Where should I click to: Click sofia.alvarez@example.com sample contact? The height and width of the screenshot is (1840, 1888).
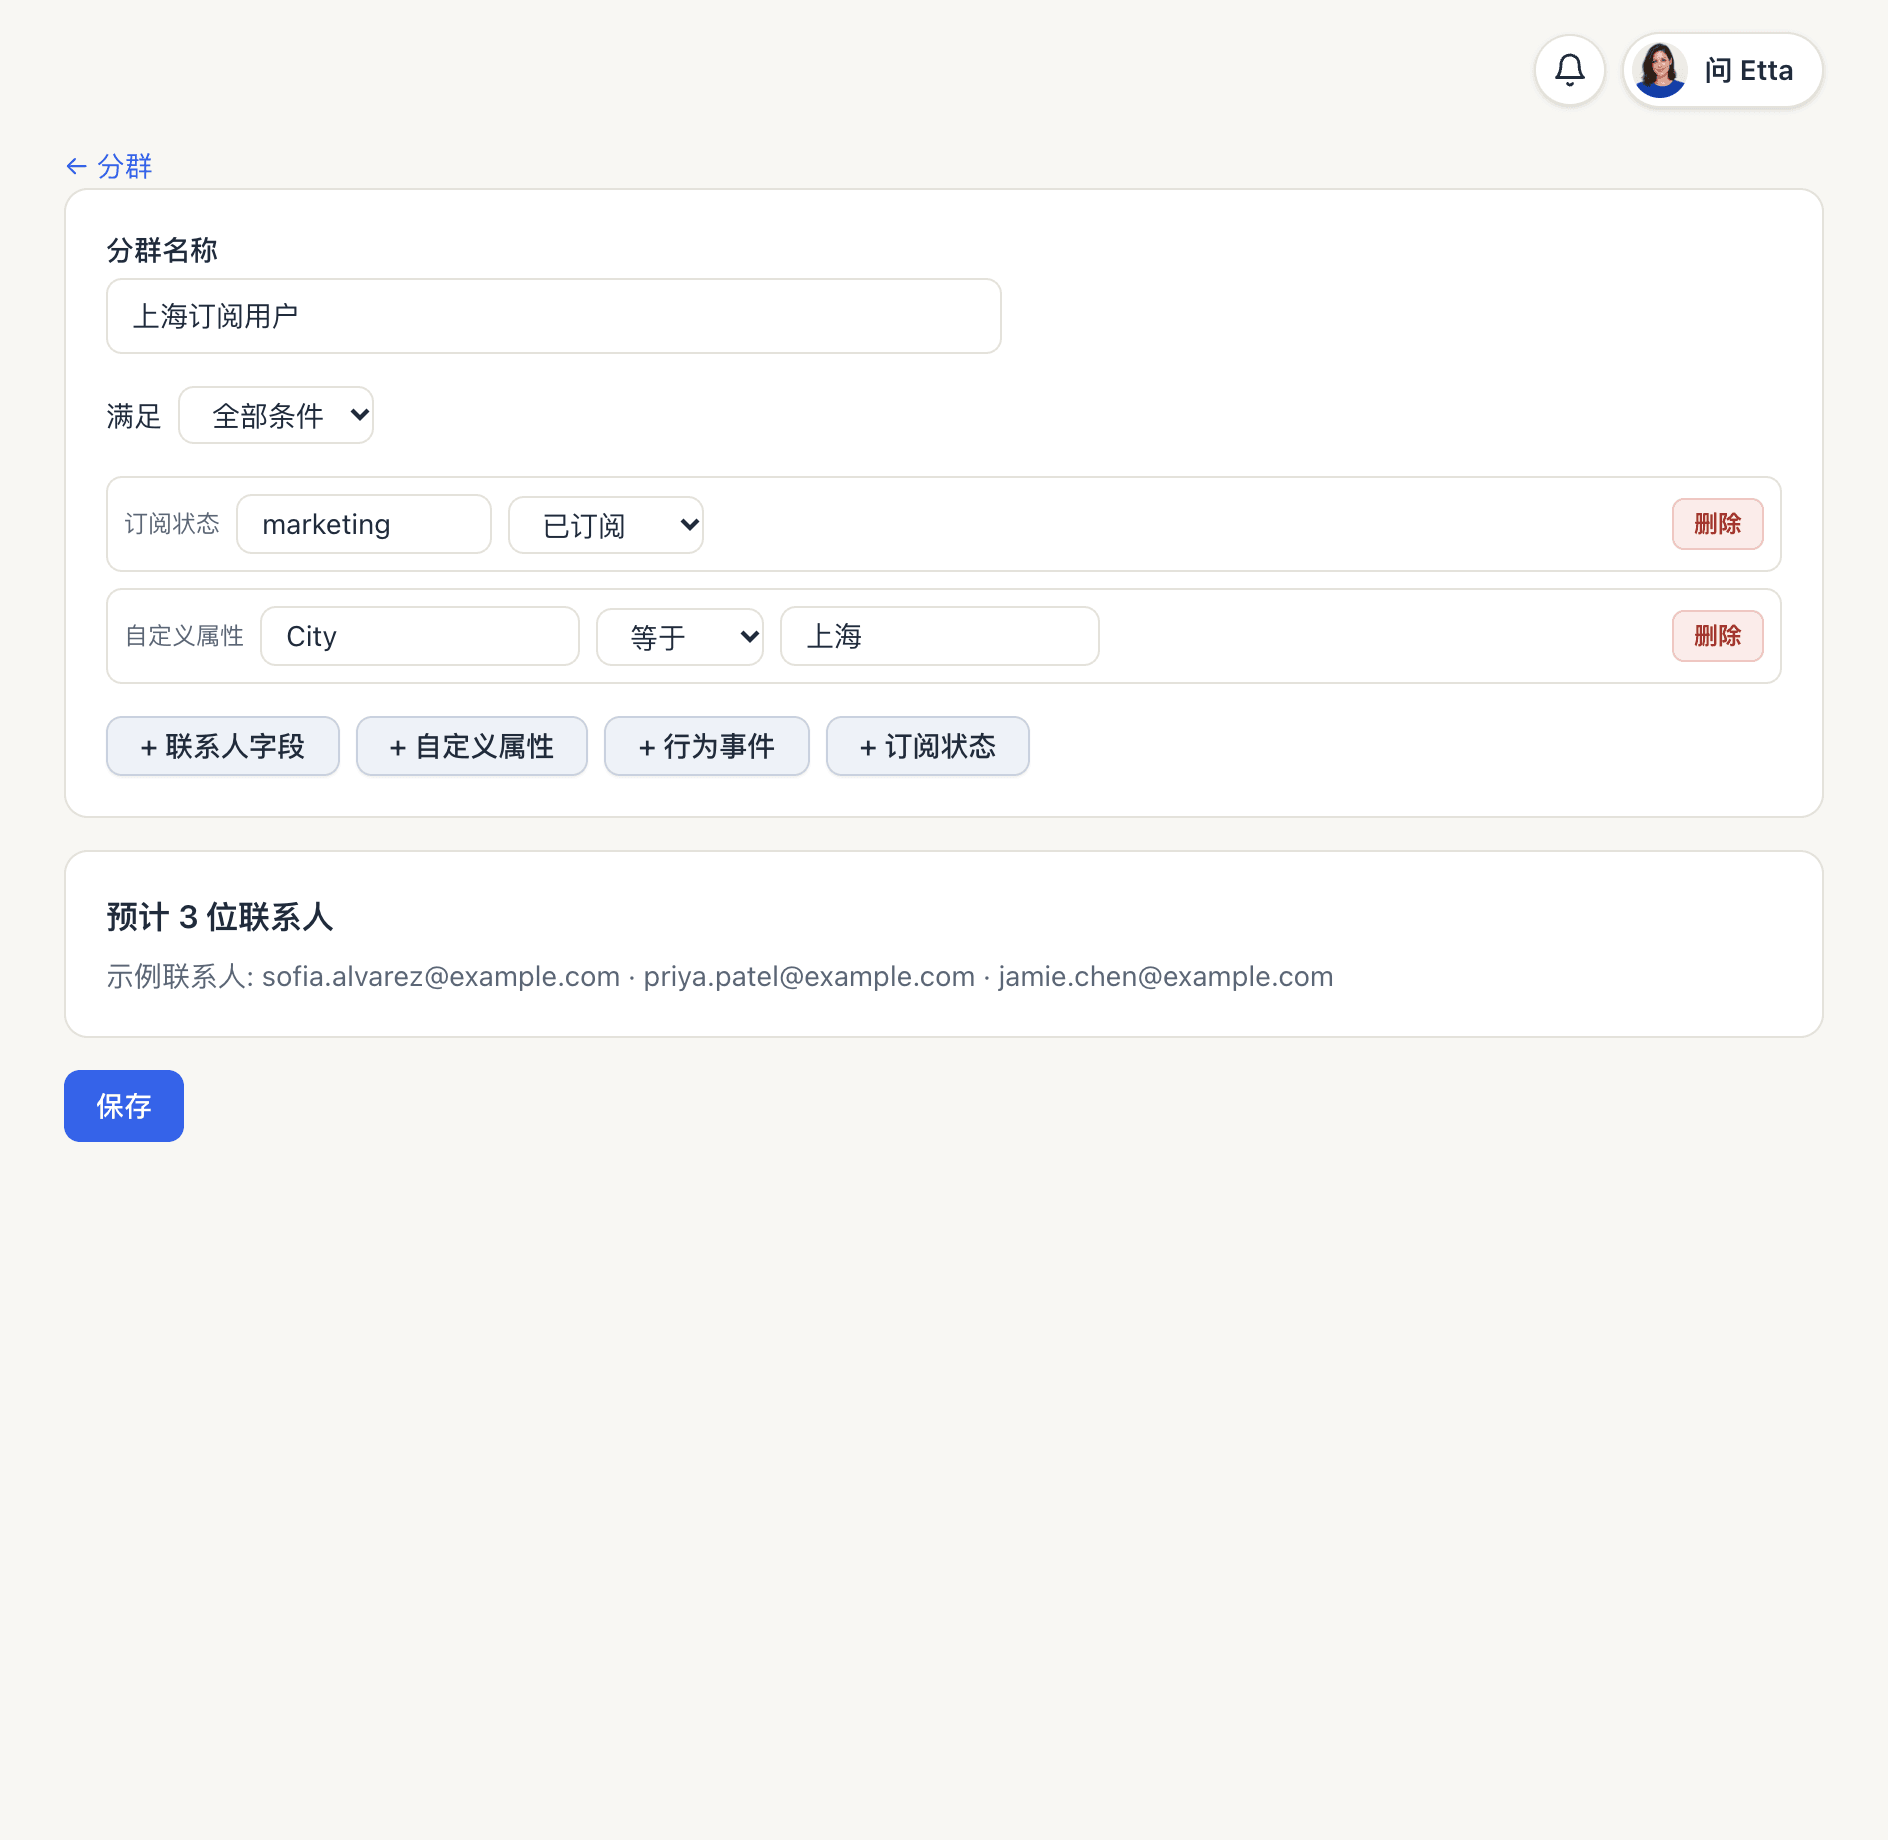(441, 976)
